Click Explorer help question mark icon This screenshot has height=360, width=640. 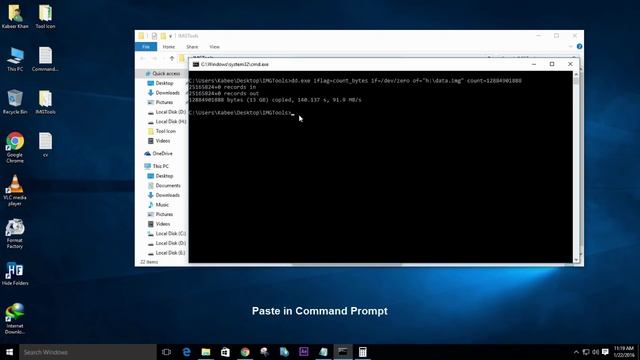(x=579, y=47)
